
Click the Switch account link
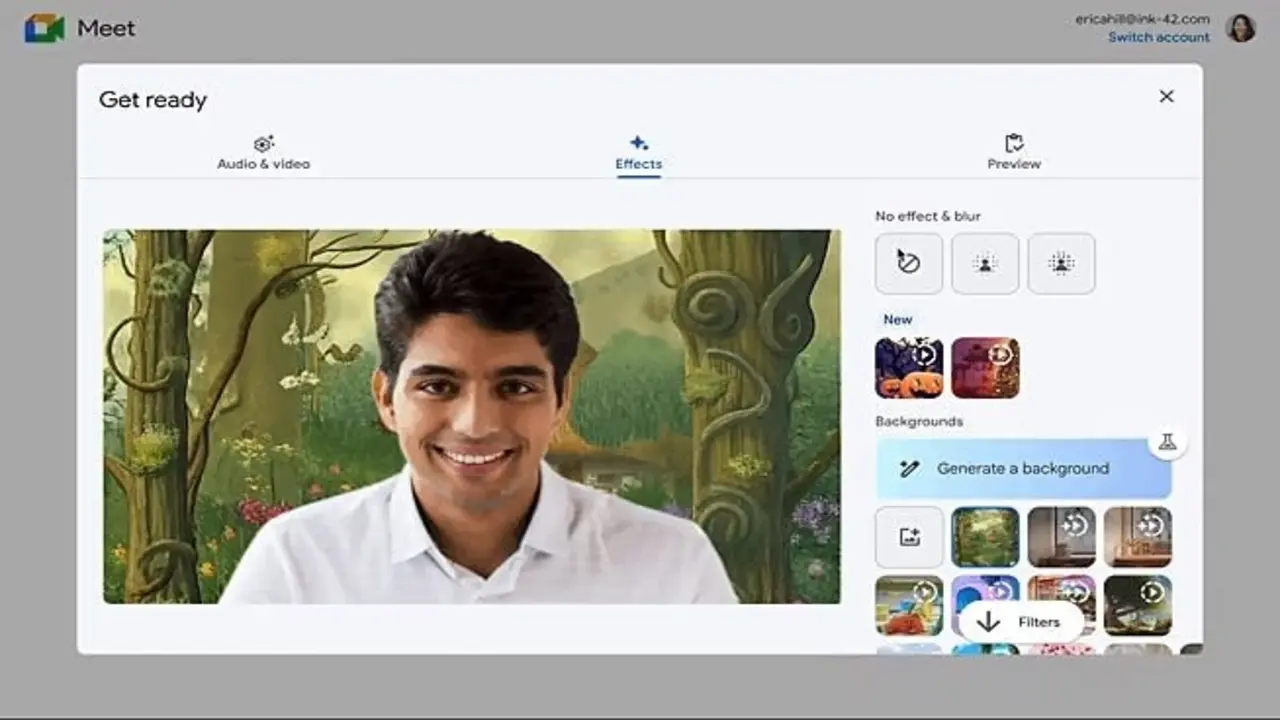(1158, 37)
